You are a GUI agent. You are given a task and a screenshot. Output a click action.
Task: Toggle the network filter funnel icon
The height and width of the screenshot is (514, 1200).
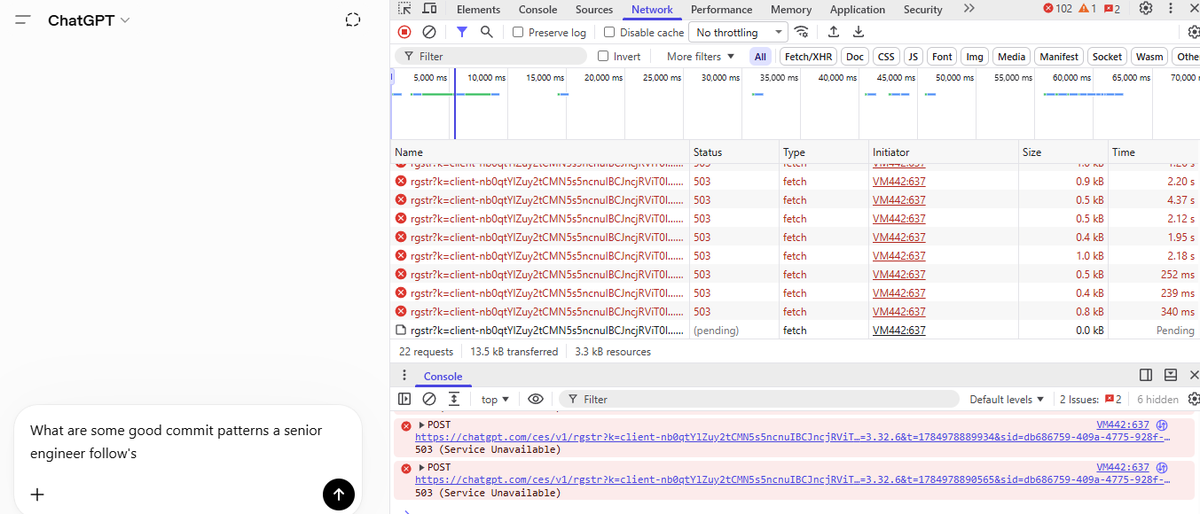point(462,32)
